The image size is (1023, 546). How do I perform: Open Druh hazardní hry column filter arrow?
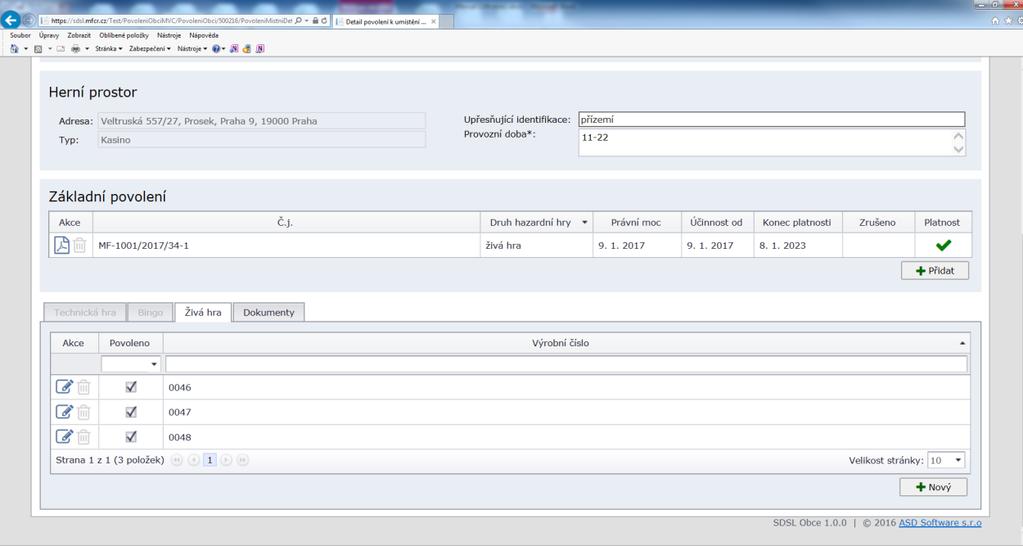(585, 222)
